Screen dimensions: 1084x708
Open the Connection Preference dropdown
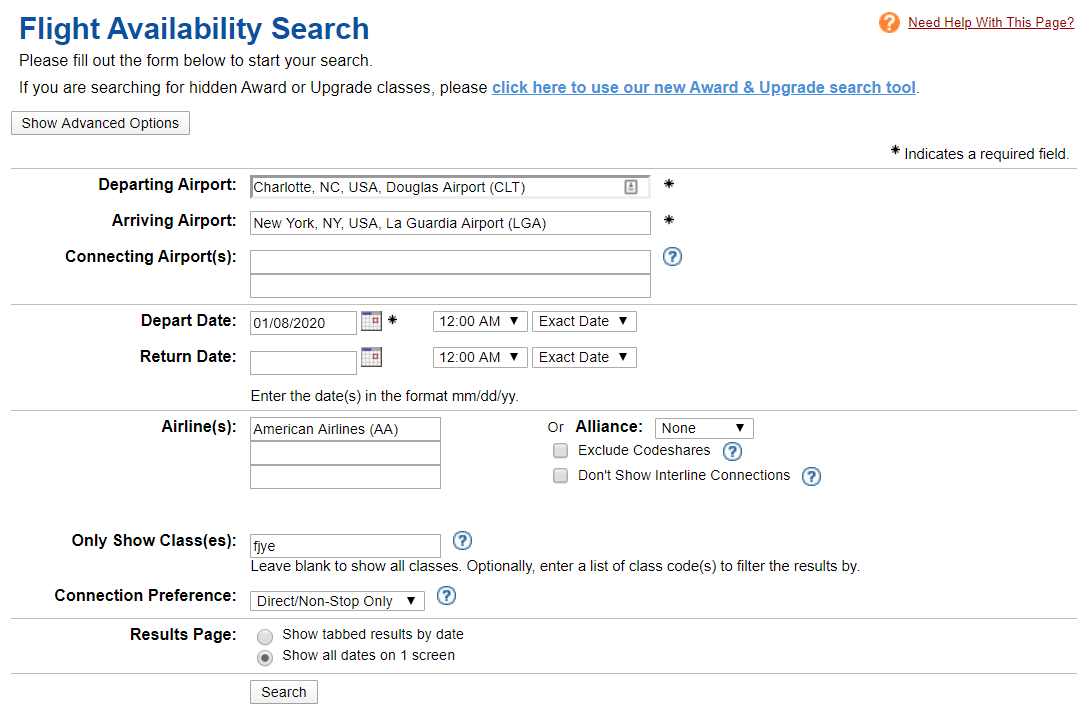[337, 601]
